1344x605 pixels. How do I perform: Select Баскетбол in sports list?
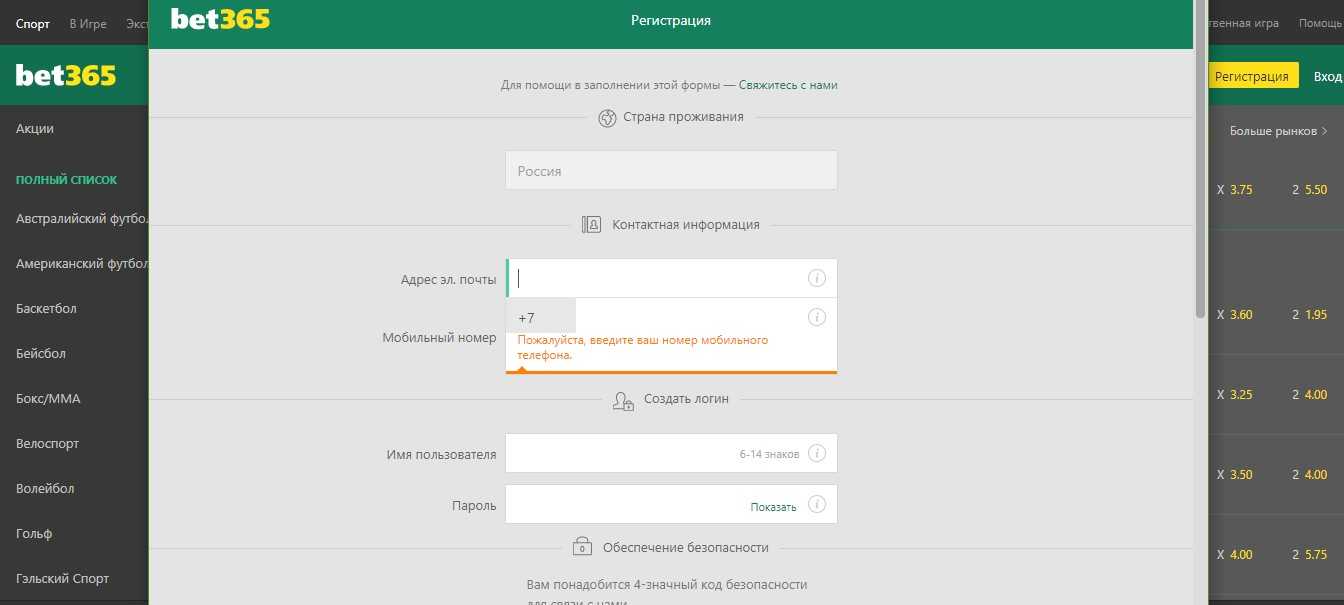46,308
